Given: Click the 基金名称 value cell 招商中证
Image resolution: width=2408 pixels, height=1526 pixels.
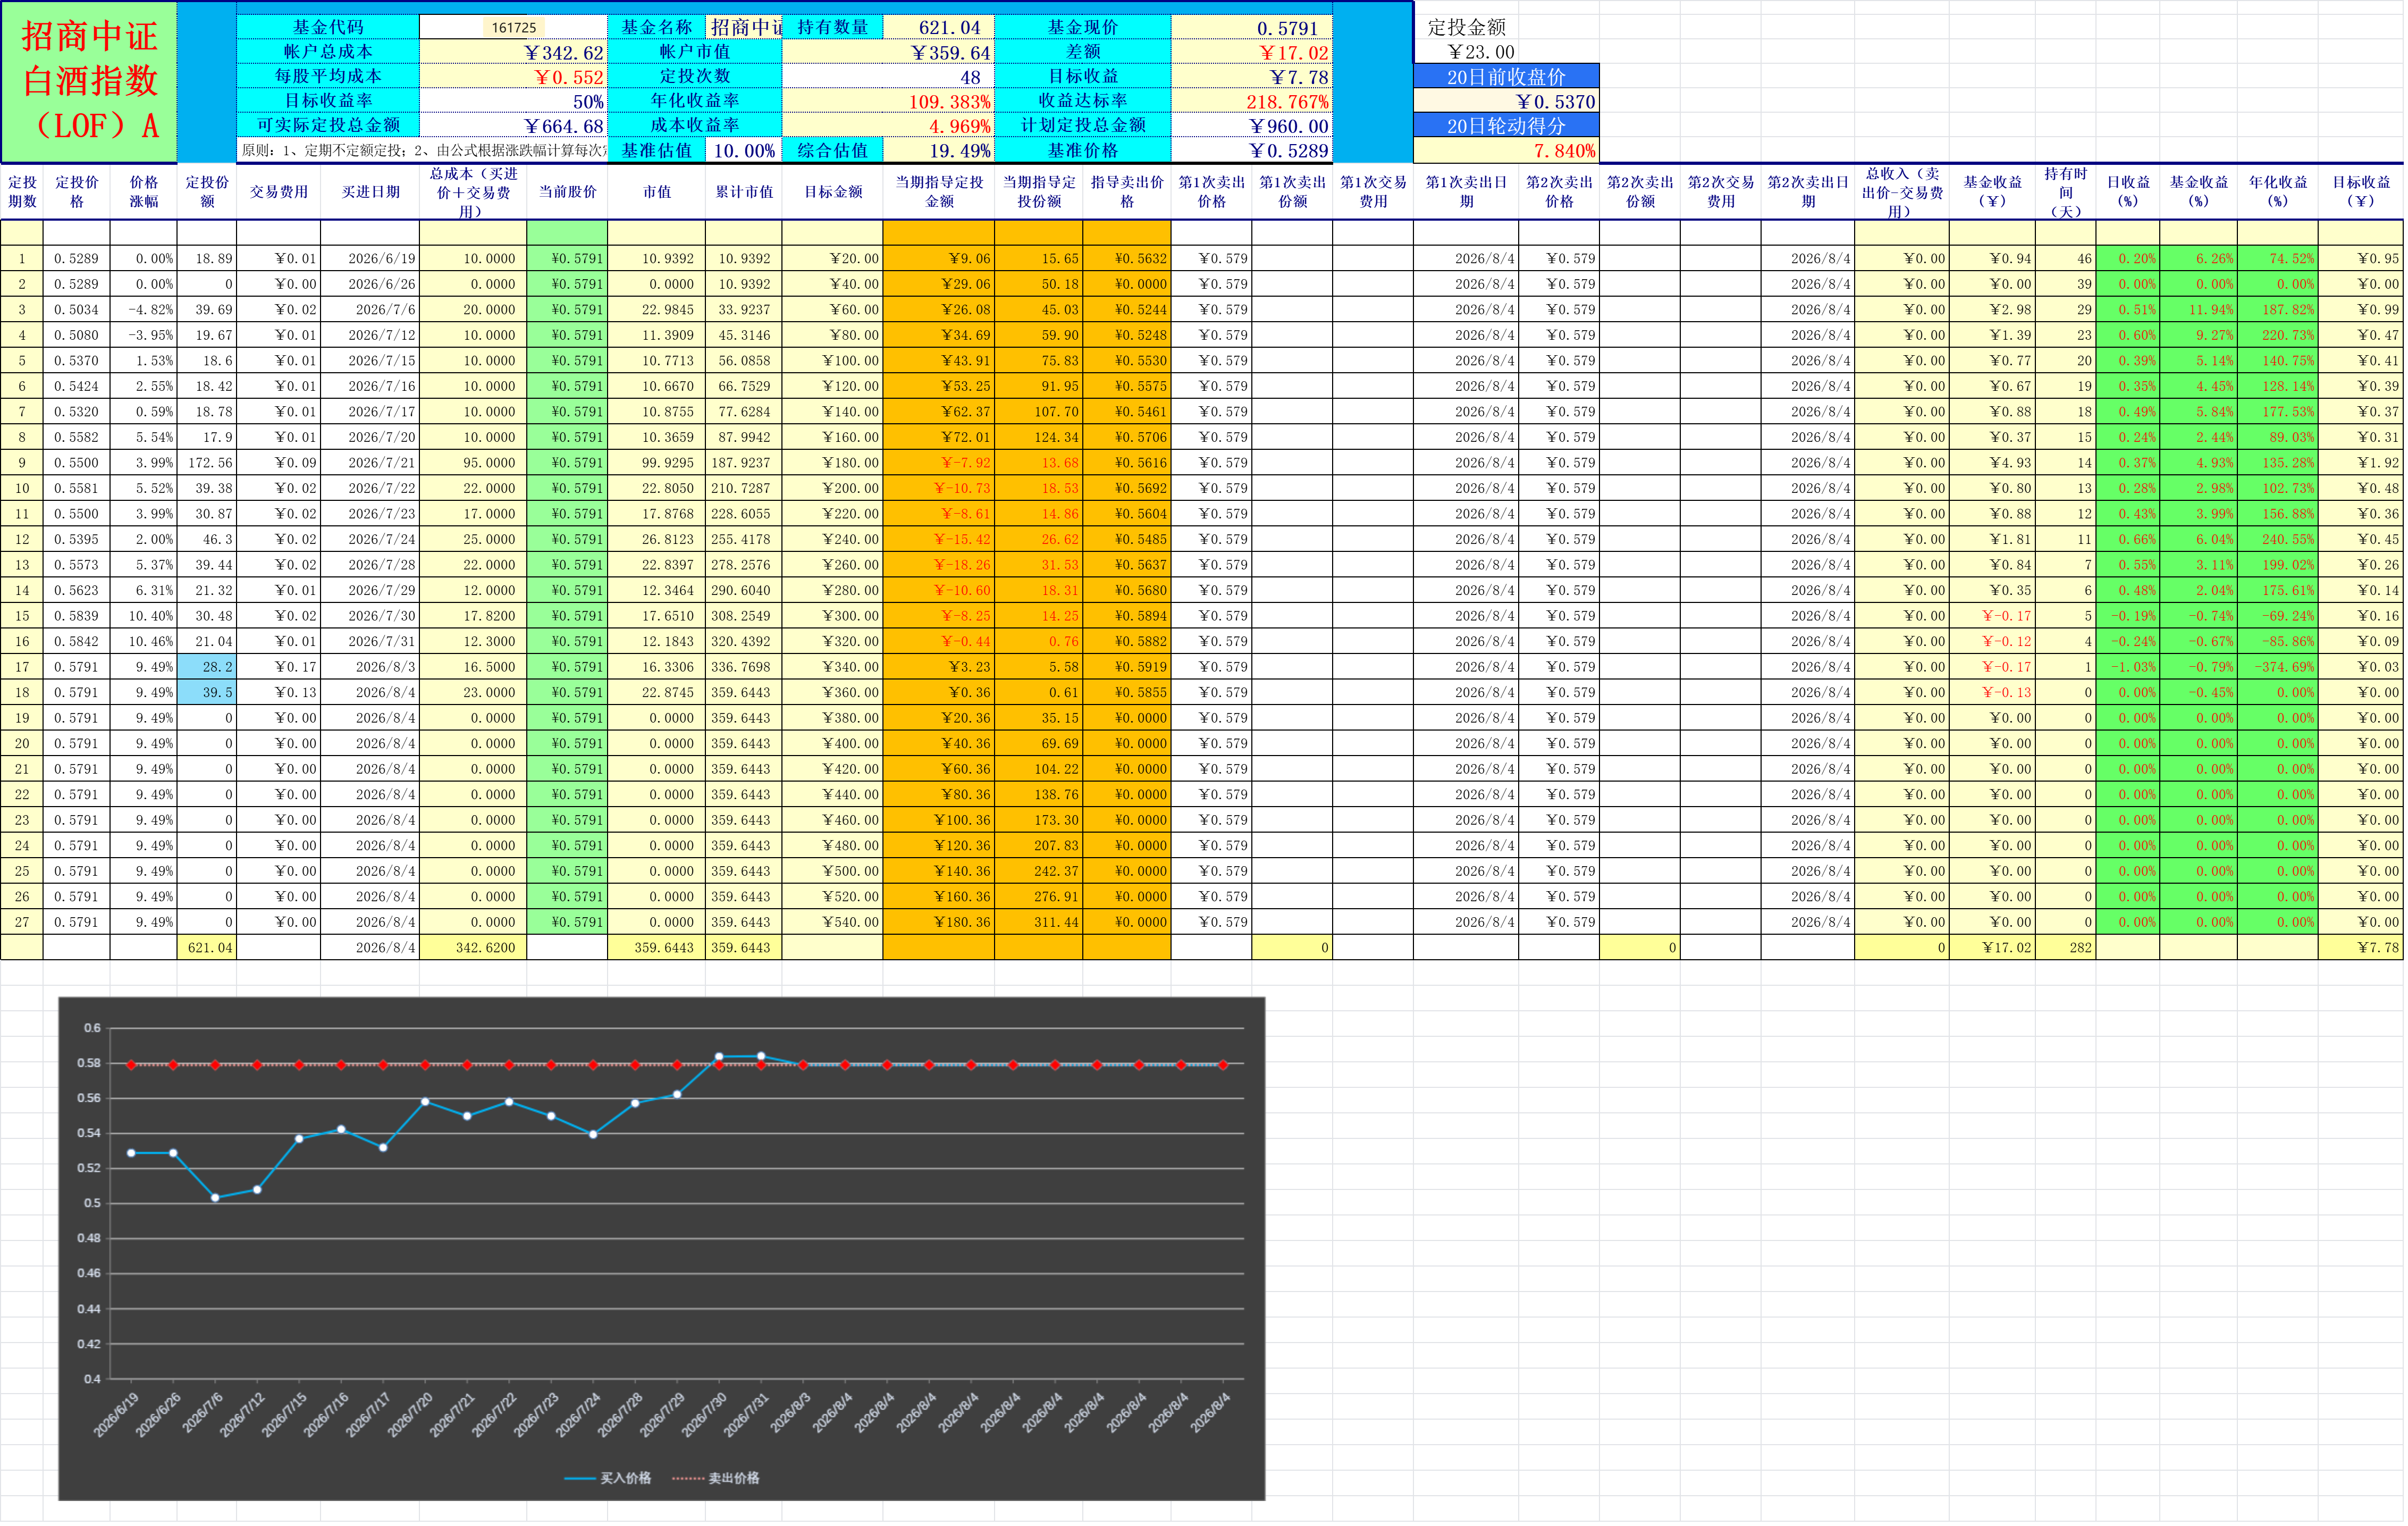Looking at the screenshot, I should tap(745, 27).
